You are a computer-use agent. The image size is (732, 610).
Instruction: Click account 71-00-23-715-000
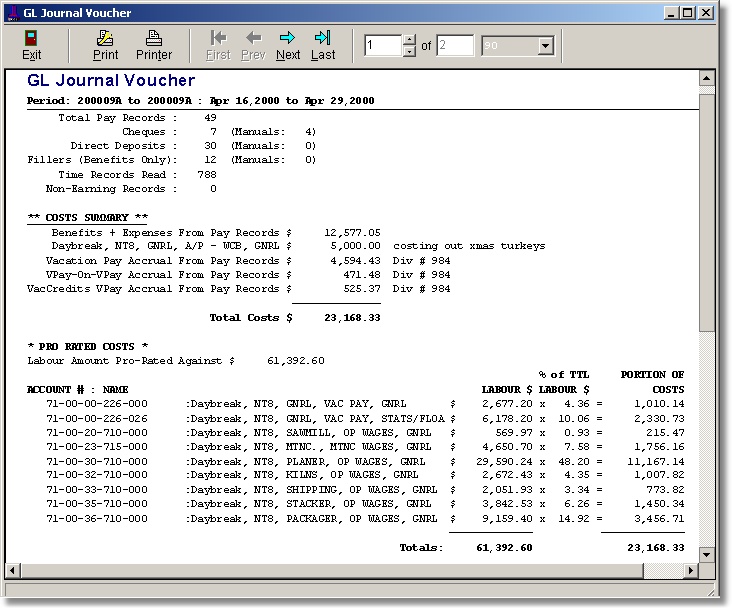[97, 447]
